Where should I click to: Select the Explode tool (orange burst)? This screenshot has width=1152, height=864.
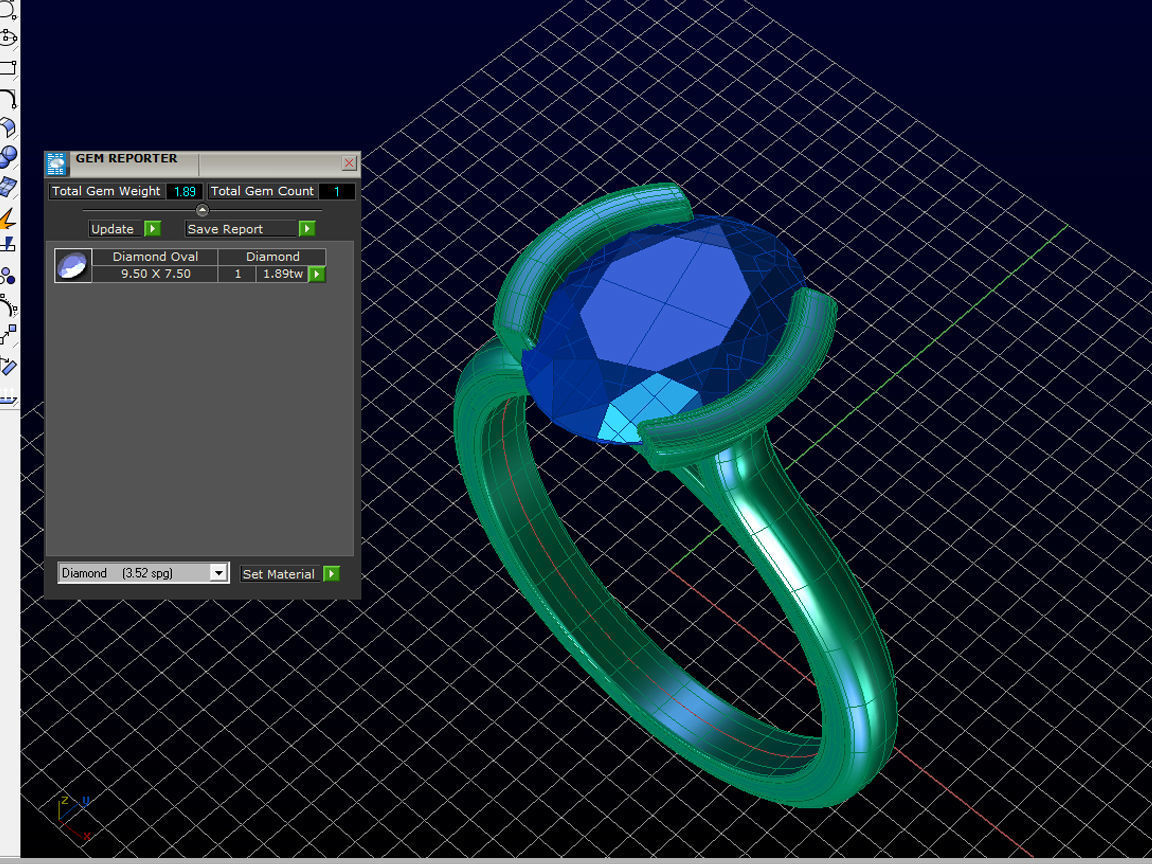(x=7, y=217)
